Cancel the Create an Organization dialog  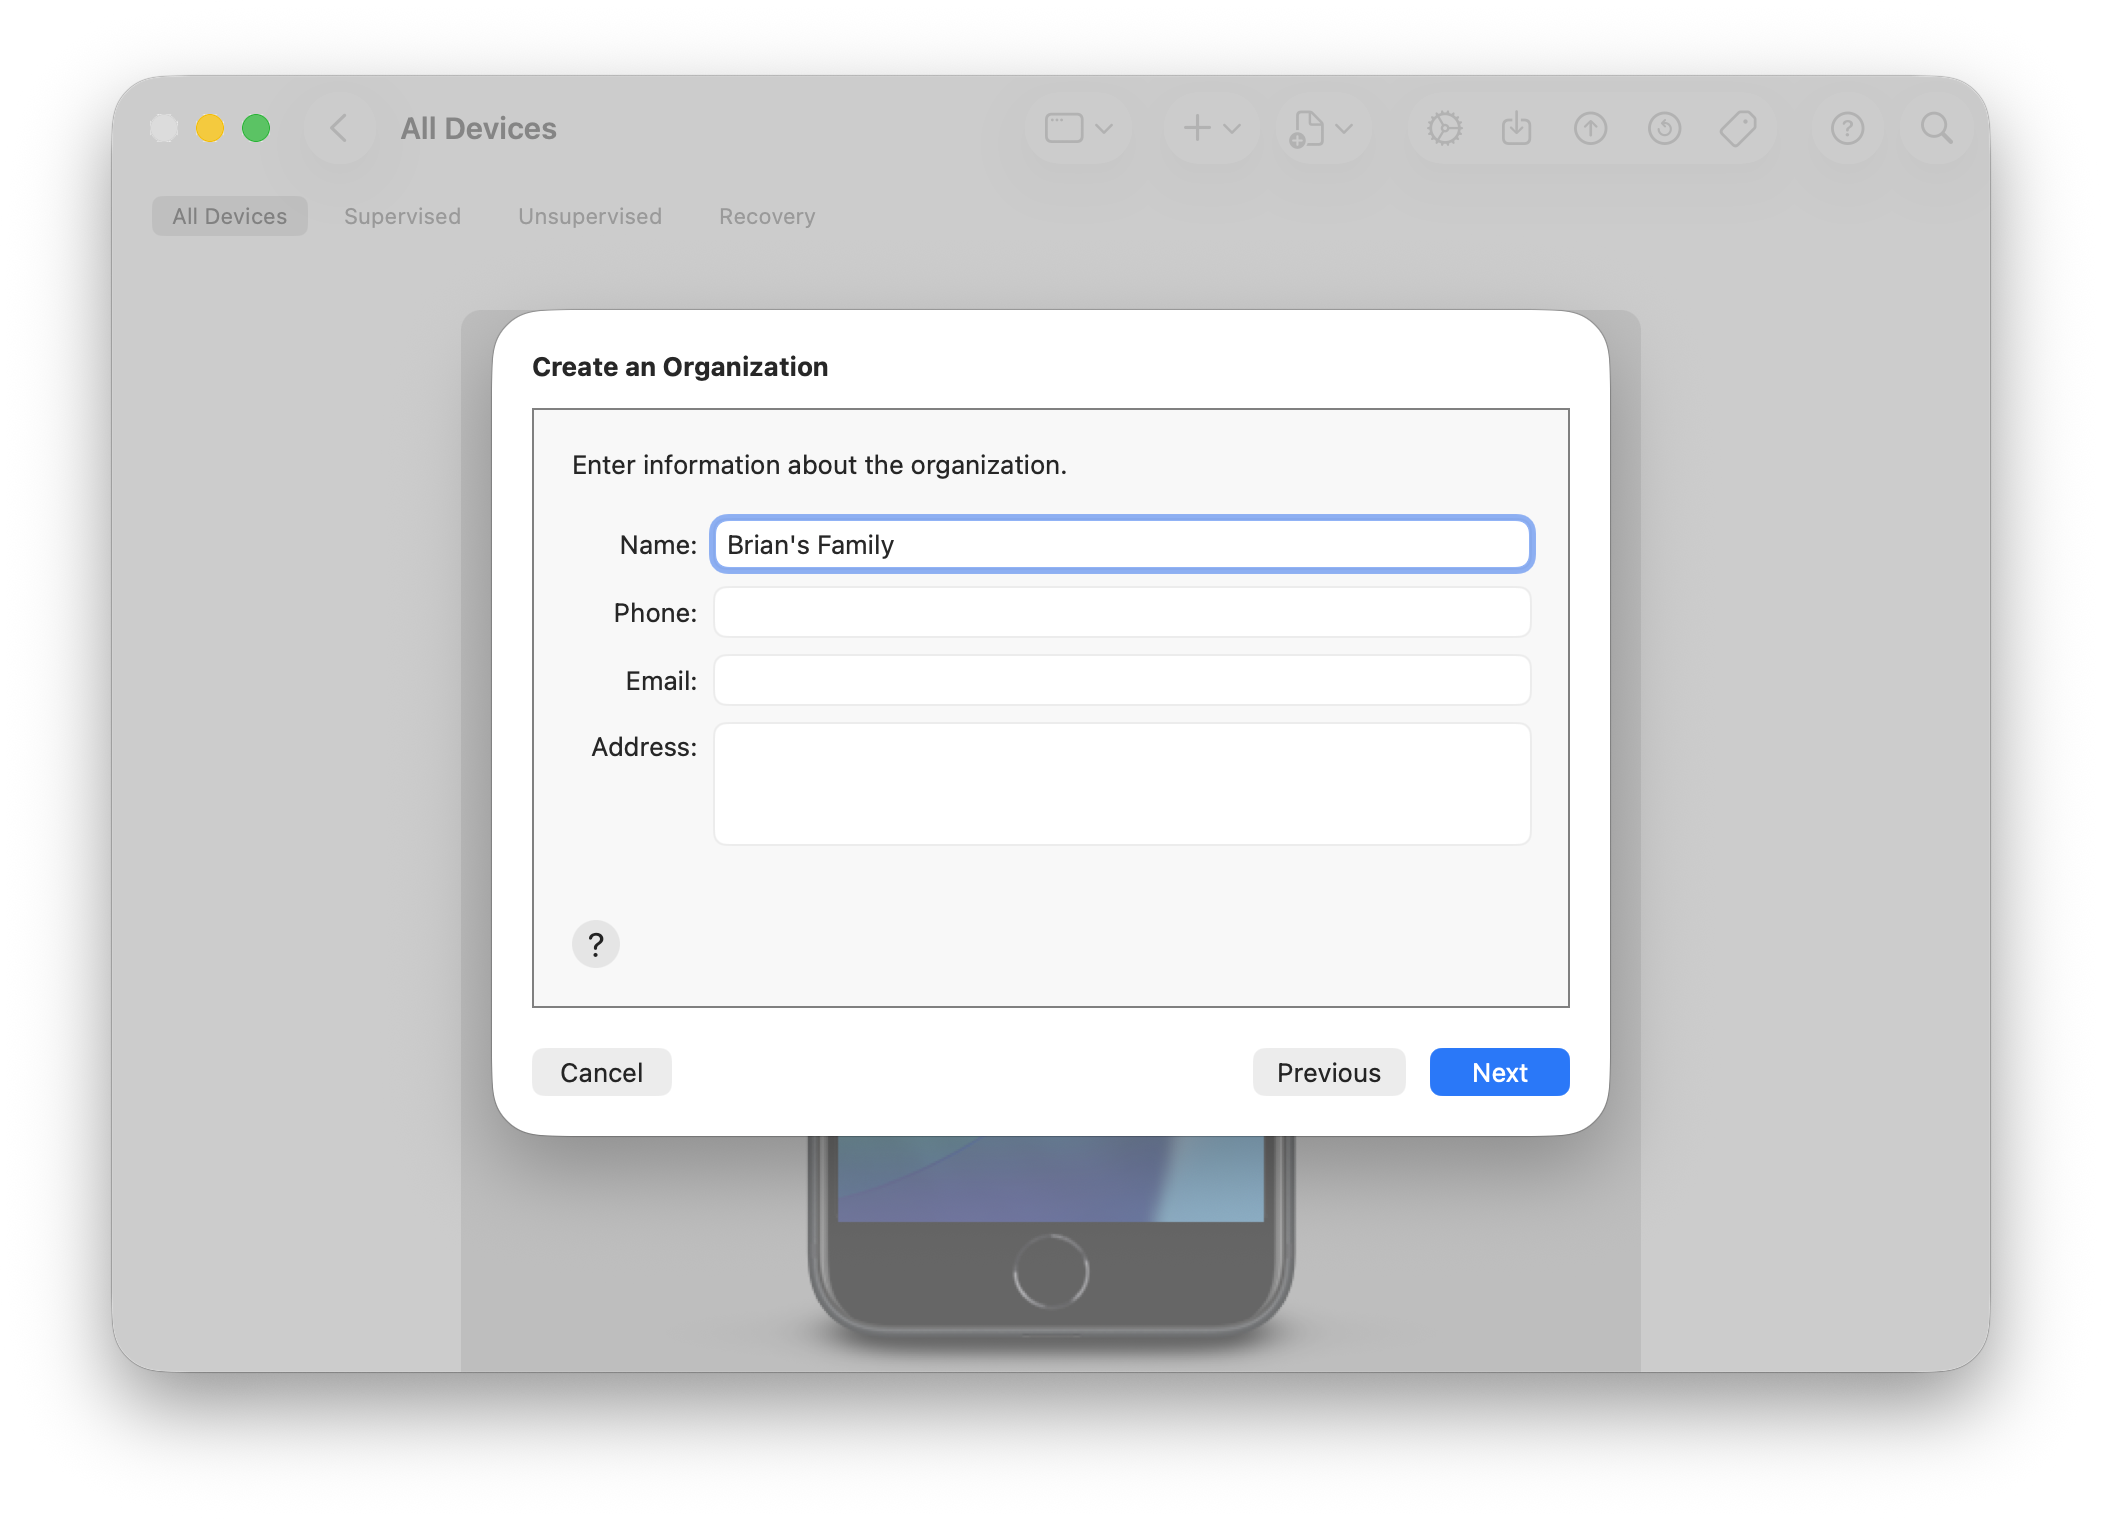tap(601, 1072)
